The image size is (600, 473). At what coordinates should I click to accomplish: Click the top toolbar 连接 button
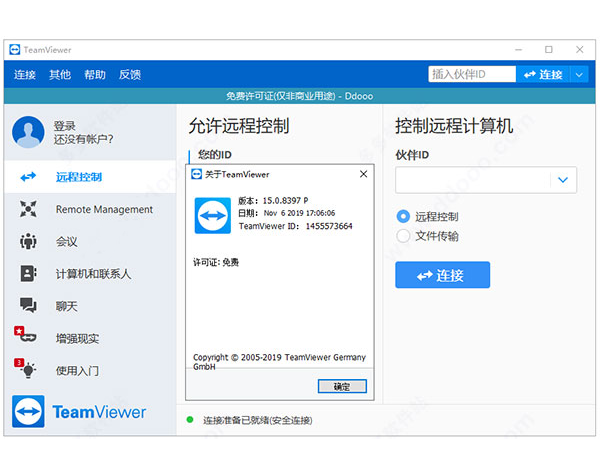pyautogui.click(x=543, y=75)
